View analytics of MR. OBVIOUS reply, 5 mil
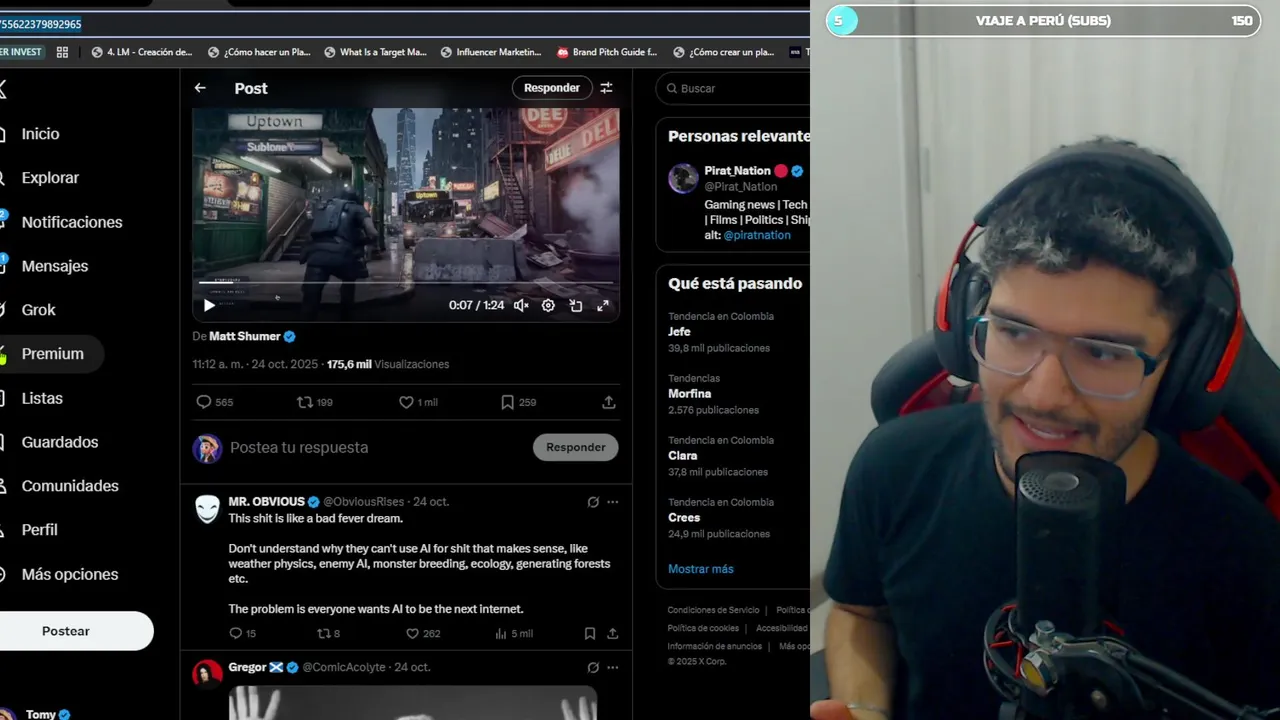 (514, 633)
